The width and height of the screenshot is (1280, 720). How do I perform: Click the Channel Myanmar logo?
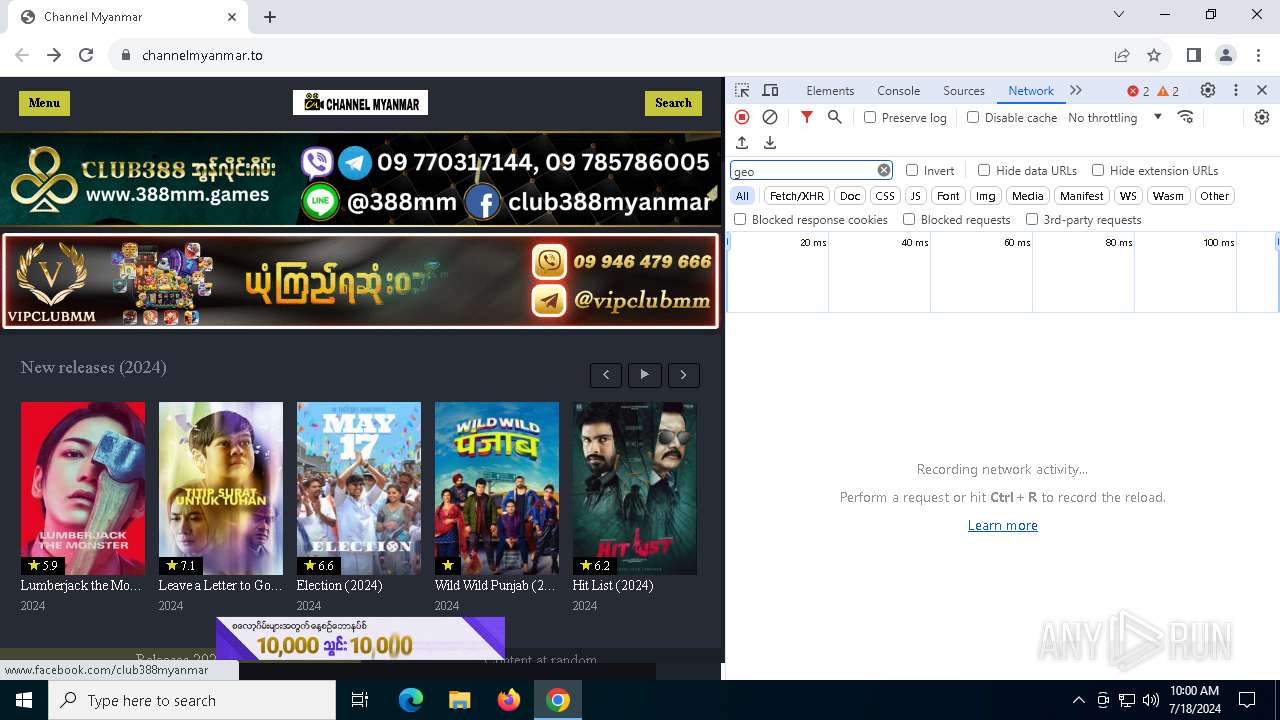click(360, 103)
